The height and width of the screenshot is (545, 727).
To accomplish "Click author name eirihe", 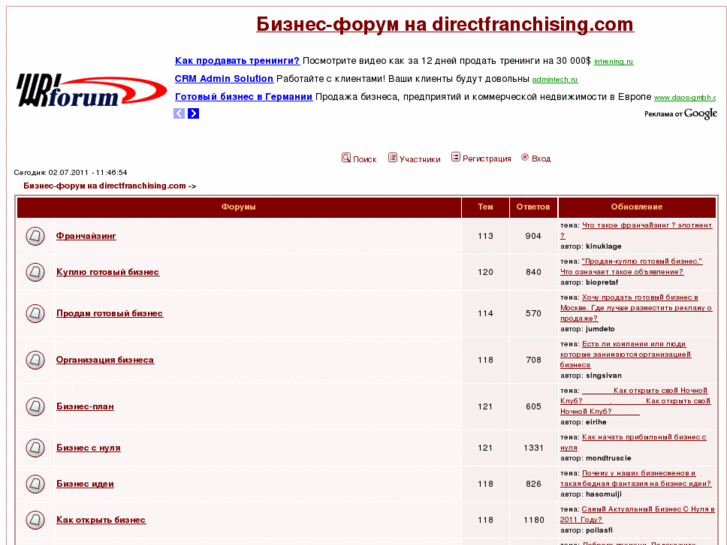I will tap(596, 423).
